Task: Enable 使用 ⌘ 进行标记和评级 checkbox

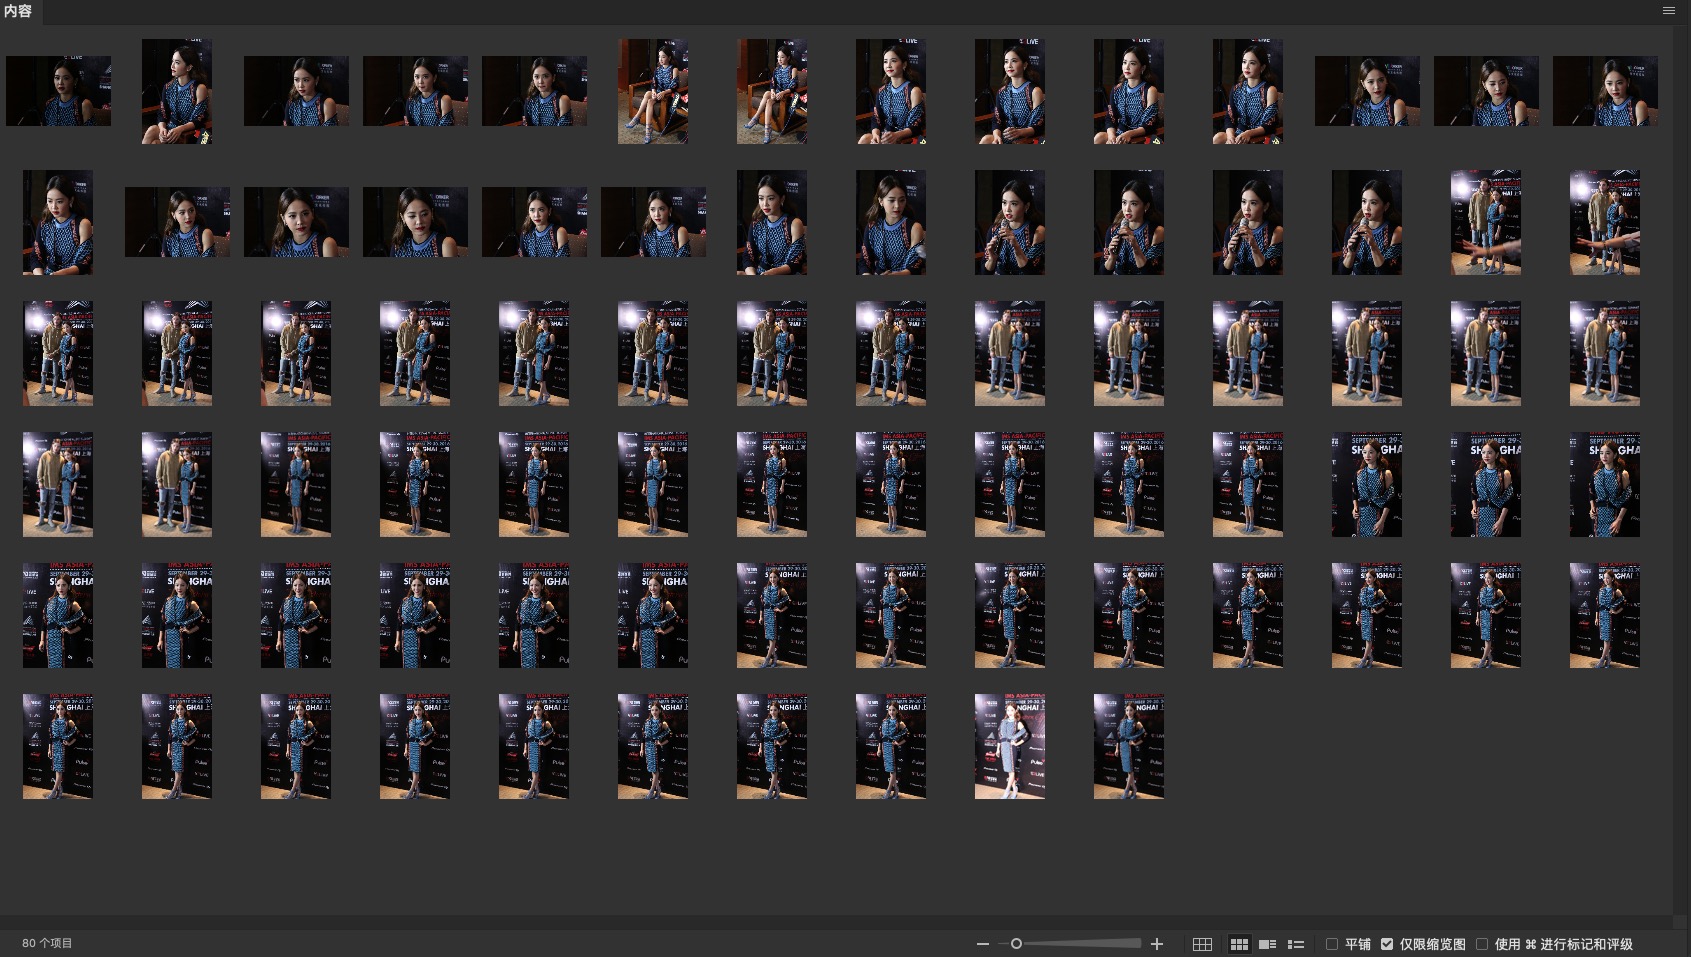Action: coord(1482,944)
